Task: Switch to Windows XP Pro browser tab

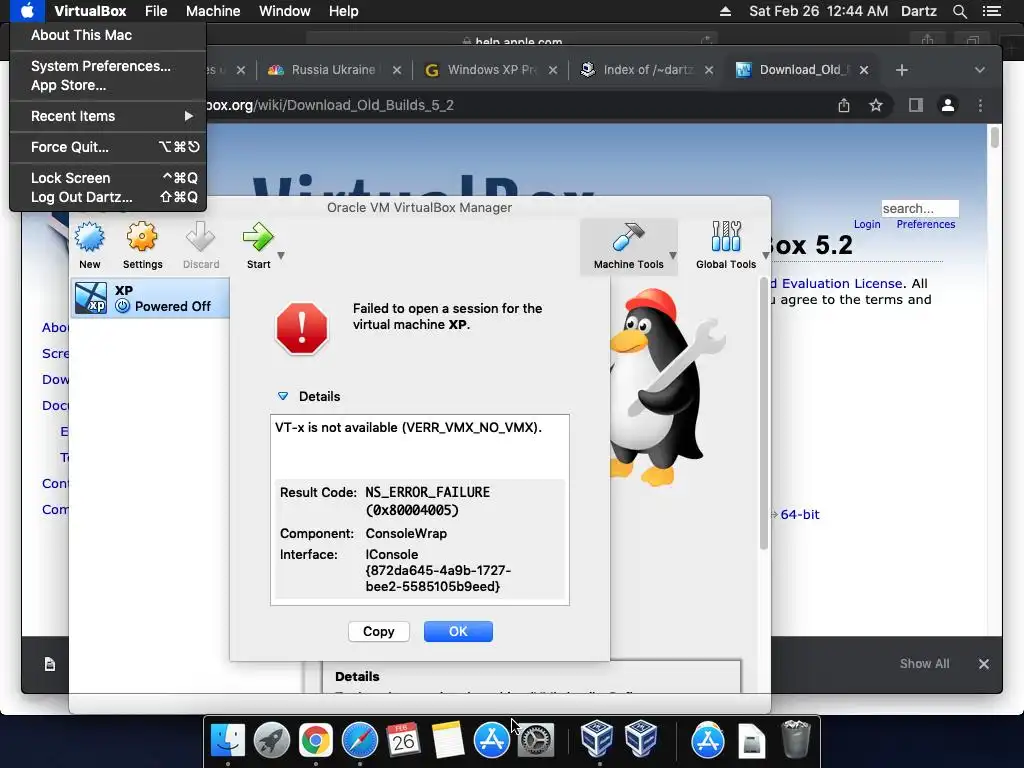Action: pos(491,70)
